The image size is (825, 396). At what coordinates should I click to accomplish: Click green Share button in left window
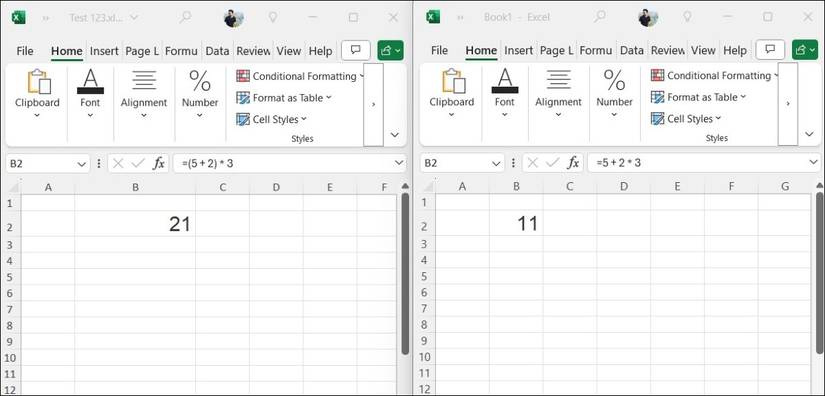click(x=390, y=50)
